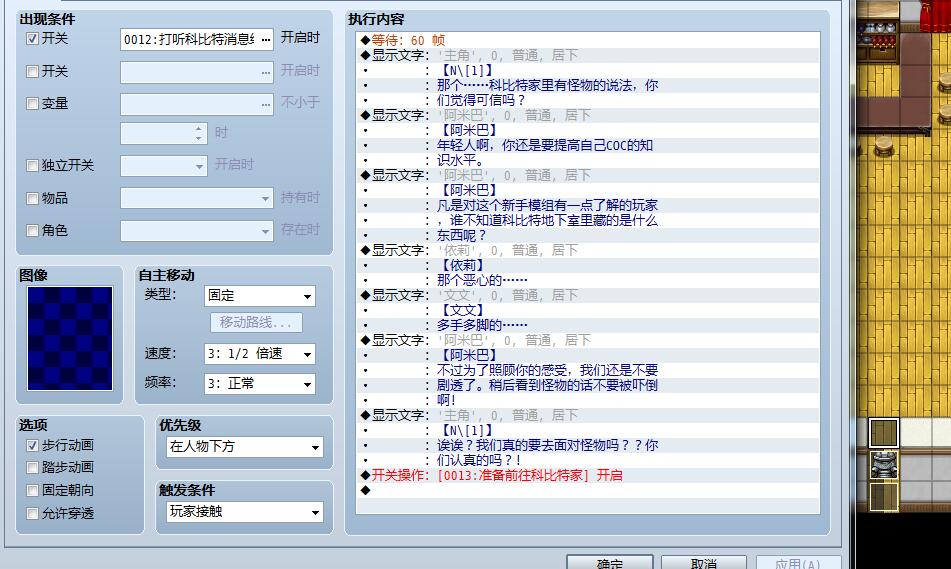Uncheck the 步行动画 option

33,445
